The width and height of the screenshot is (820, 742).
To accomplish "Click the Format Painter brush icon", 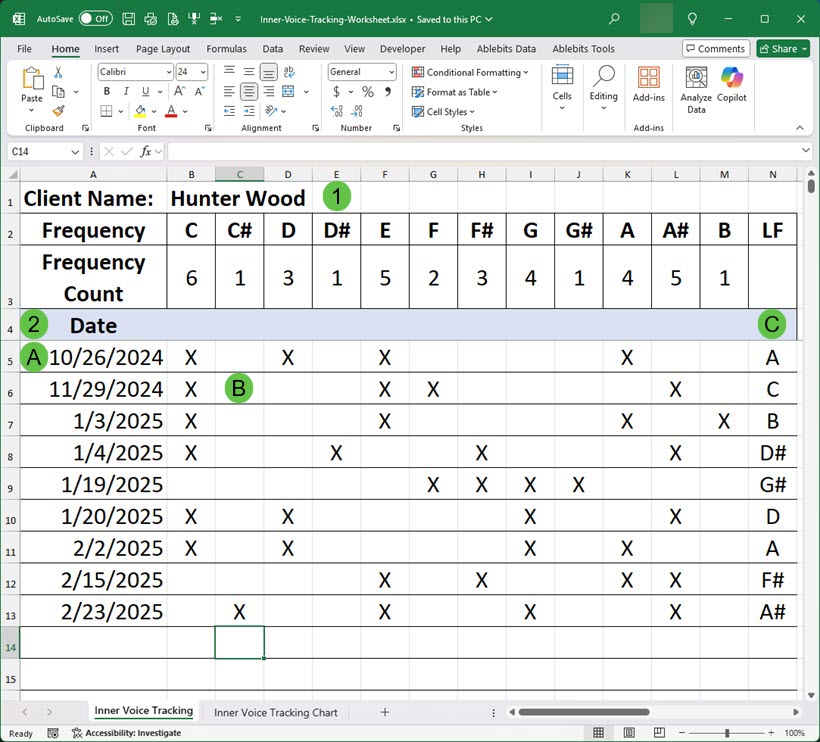I will [58, 111].
